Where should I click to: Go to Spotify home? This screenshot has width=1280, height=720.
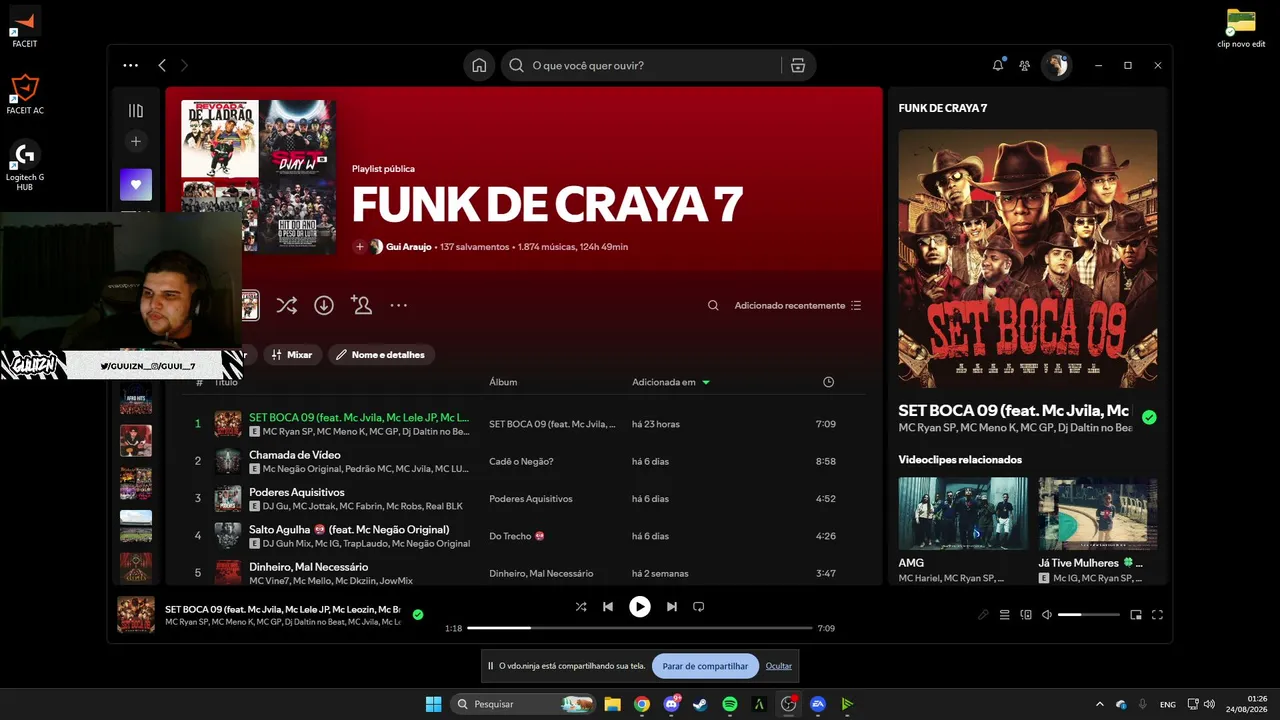(479, 65)
